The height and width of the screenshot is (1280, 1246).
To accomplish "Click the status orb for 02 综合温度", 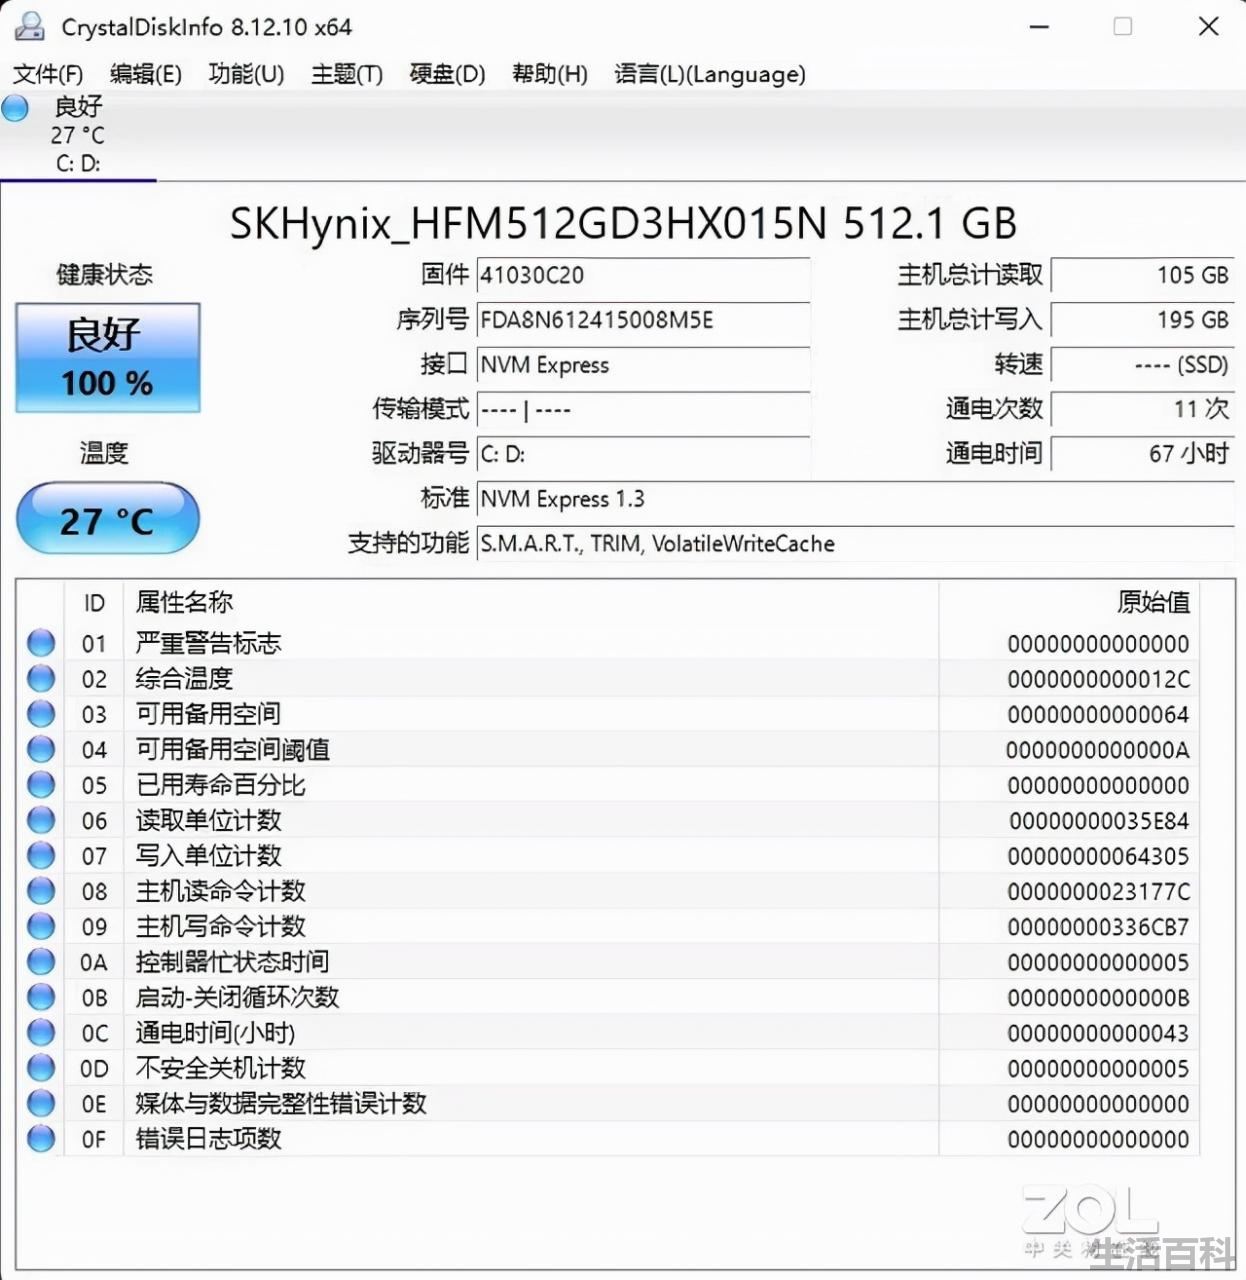I will coord(41,679).
